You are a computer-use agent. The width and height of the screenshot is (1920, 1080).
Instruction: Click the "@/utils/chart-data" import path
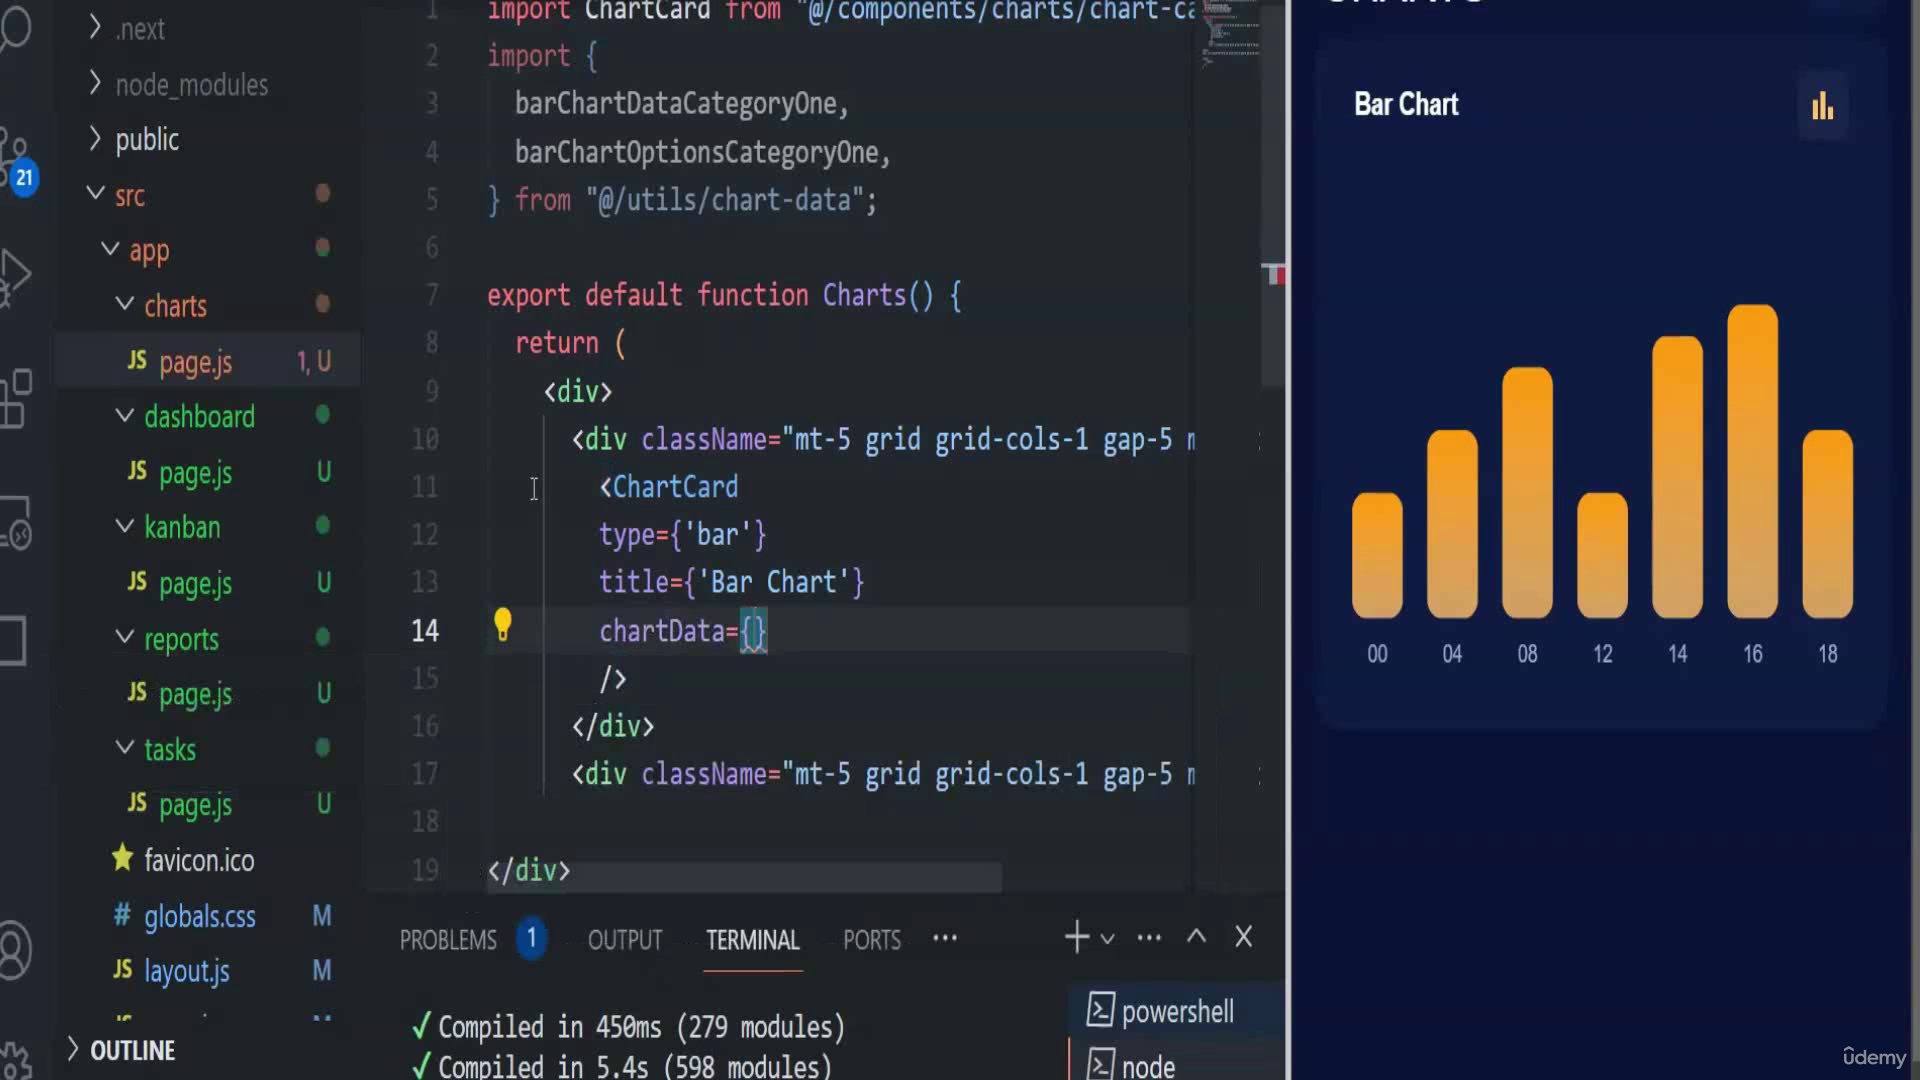(x=725, y=200)
